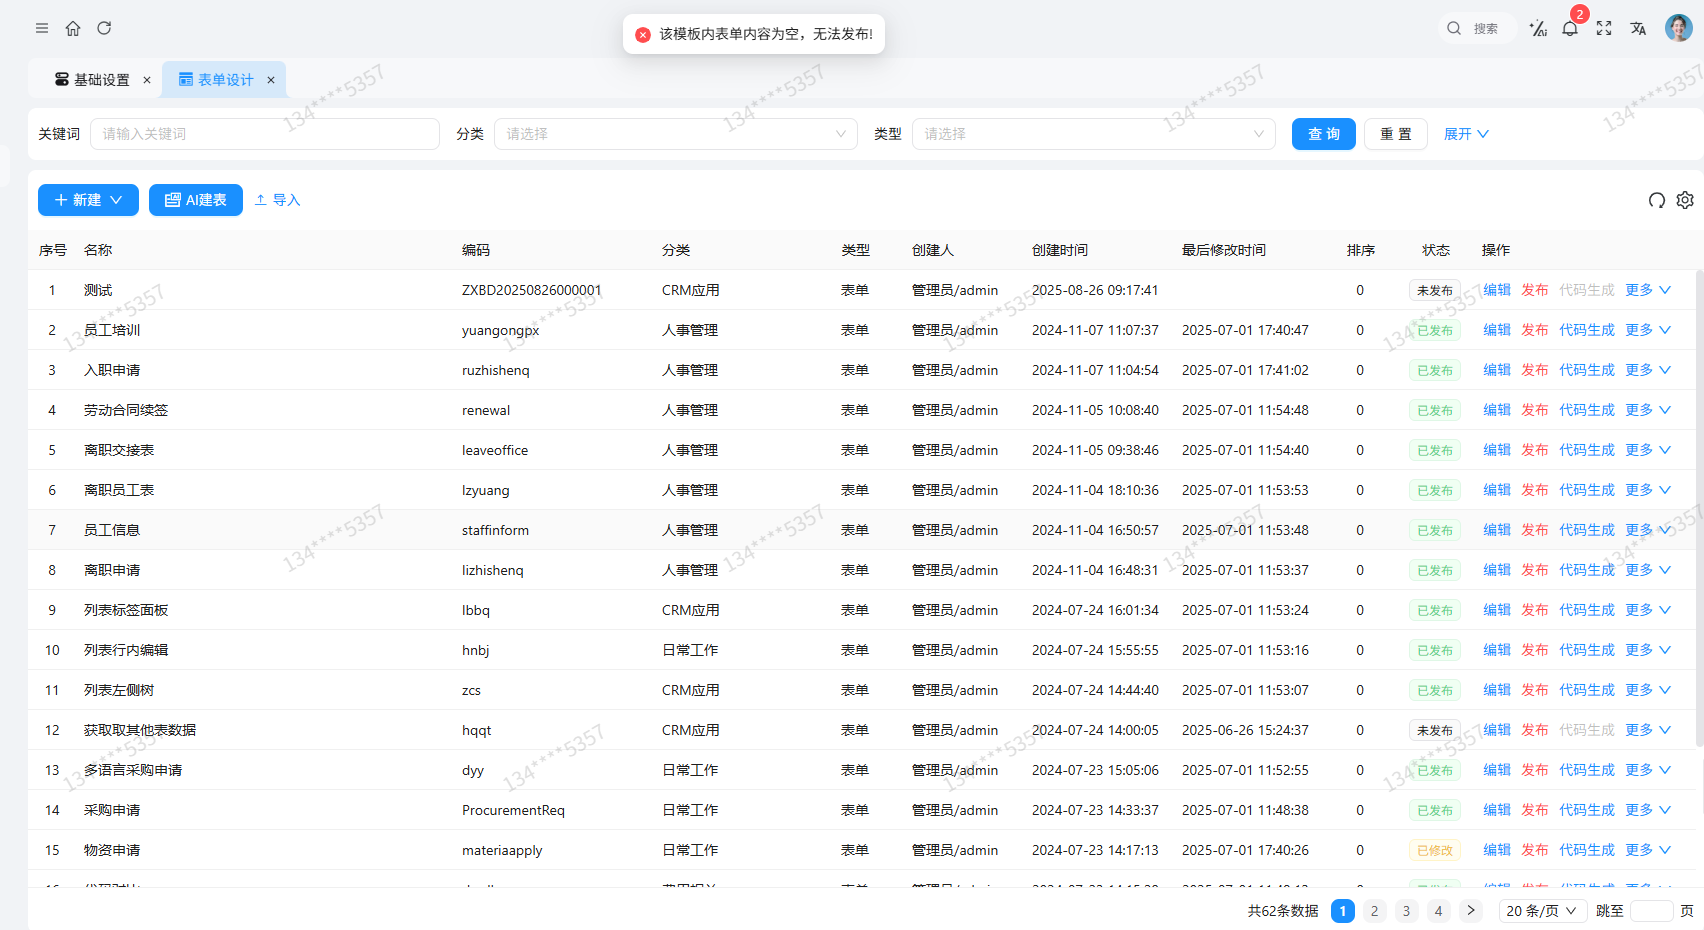Go to home via house icon

(x=73, y=28)
